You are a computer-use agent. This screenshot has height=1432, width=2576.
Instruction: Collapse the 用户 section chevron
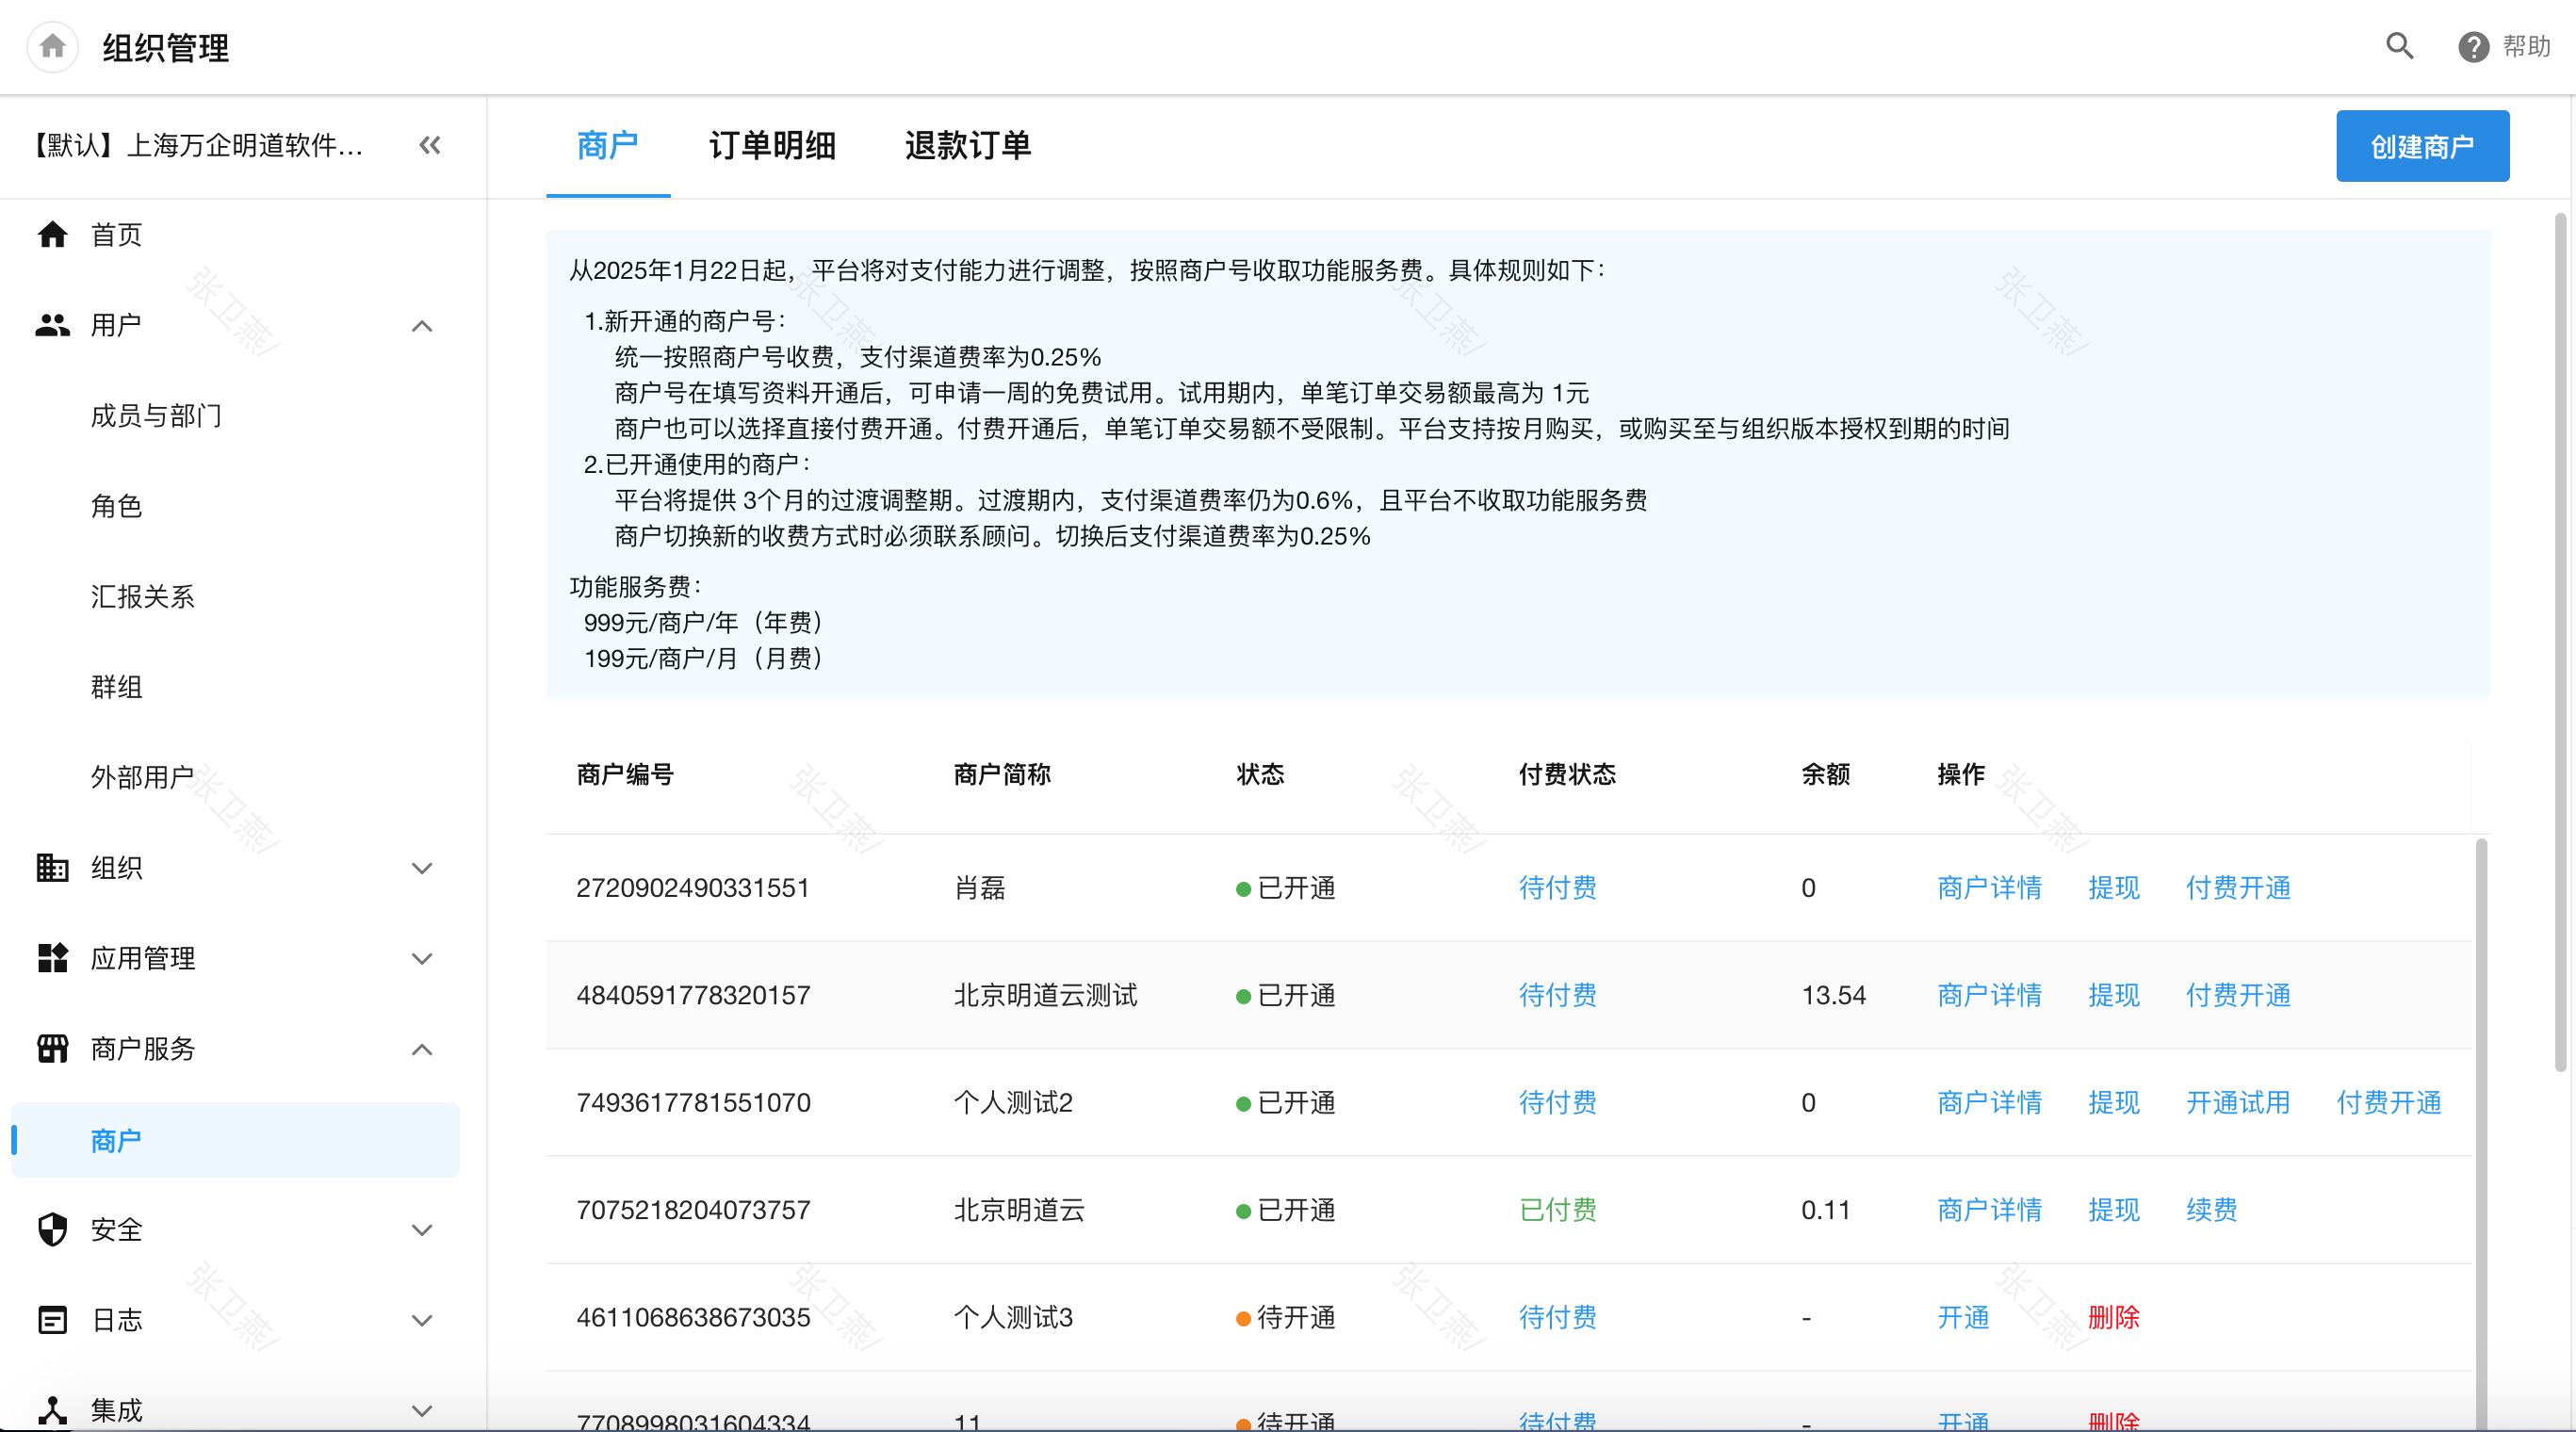(422, 326)
